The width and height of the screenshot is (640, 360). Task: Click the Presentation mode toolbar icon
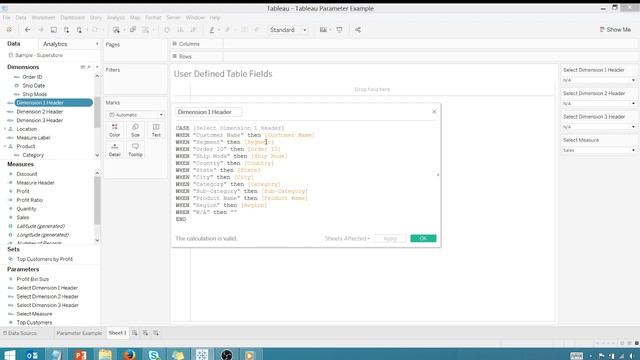[x=339, y=30]
